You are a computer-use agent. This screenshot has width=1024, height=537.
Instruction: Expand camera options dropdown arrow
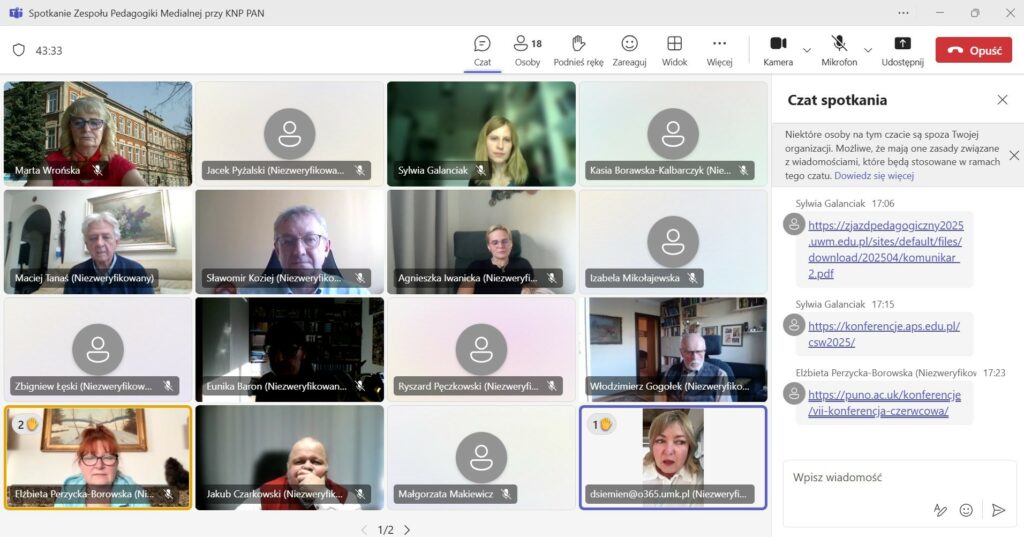807,50
